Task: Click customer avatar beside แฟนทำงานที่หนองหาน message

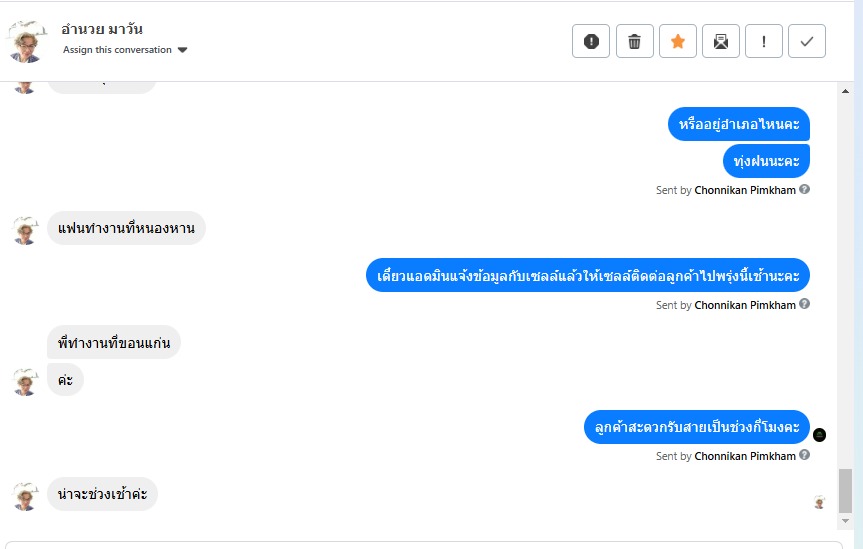Action: coord(25,230)
